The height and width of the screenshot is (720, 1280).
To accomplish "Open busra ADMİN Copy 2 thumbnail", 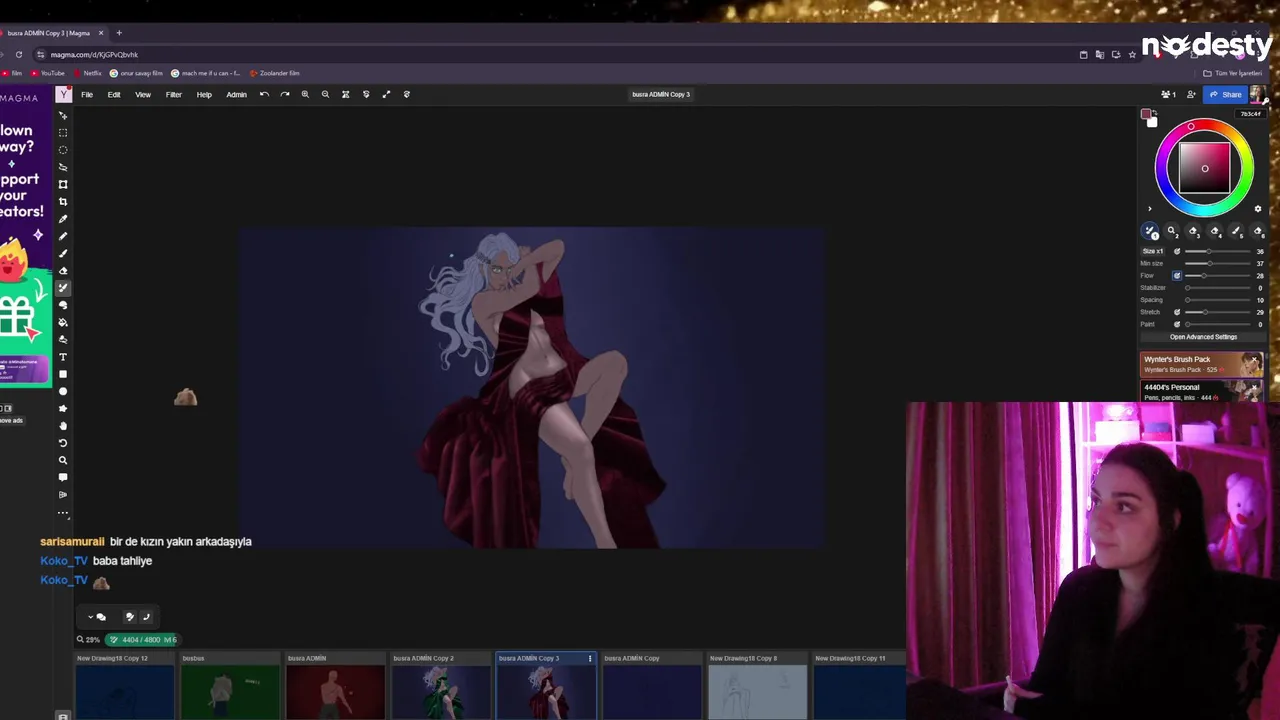I will click(x=440, y=686).
